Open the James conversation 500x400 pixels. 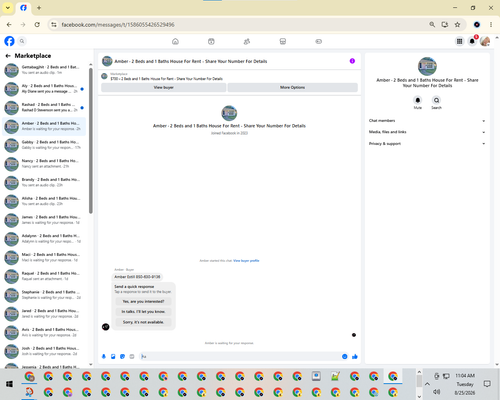tap(44, 220)
